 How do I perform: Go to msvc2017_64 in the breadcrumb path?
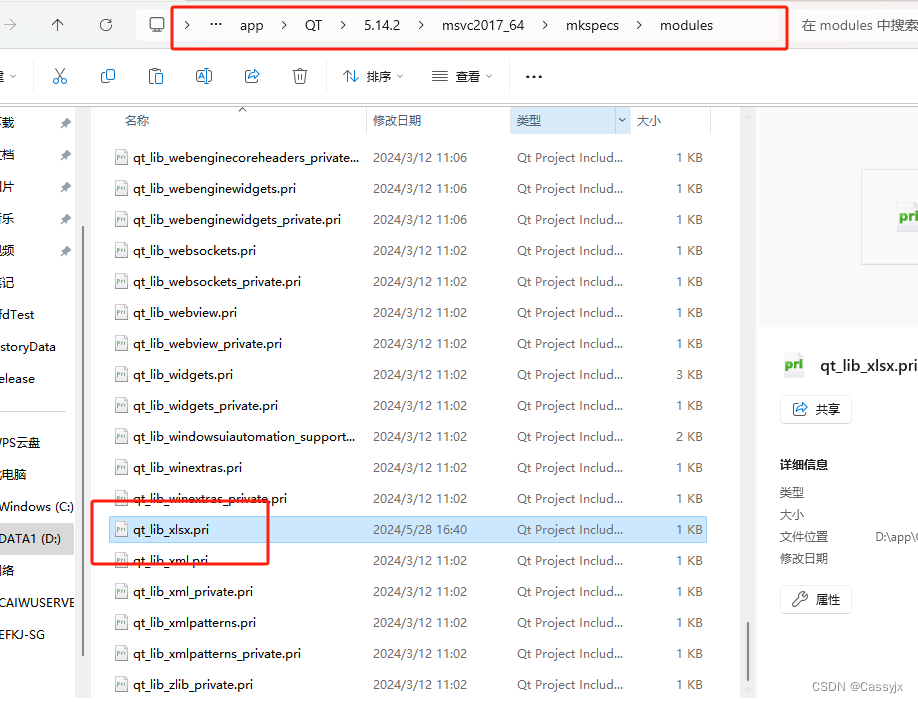point(483,25)
